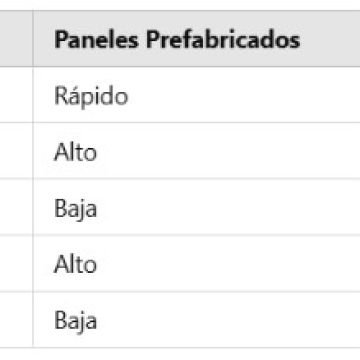Select the gray header cell left of Paneles Prefabricados
The height and width of the screenshot is (360, 360).
click(x=16, y=39)
